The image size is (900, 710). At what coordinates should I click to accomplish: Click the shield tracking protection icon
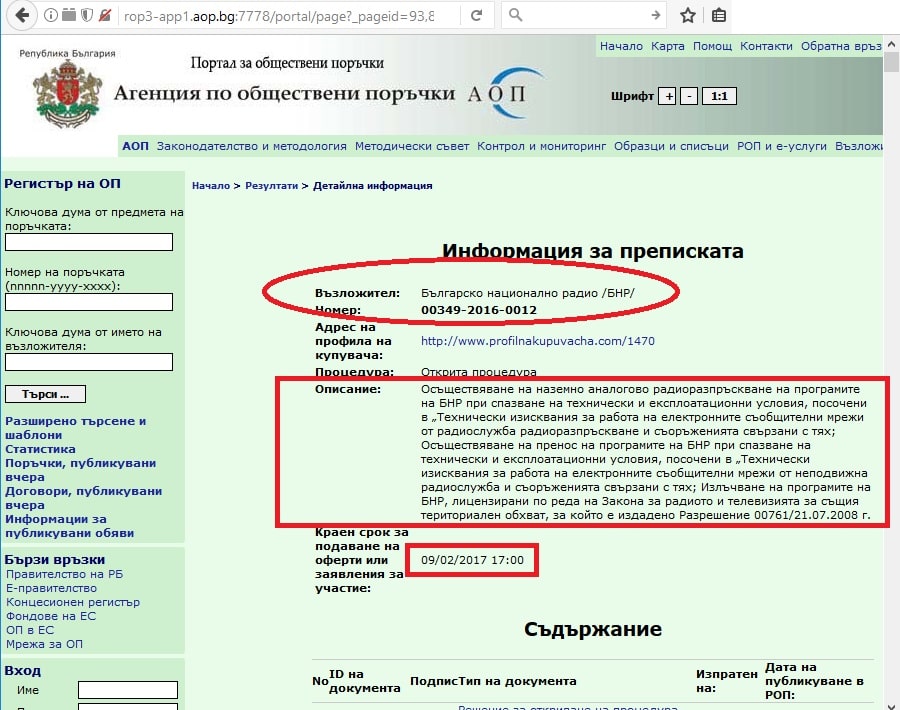(87, 15)
